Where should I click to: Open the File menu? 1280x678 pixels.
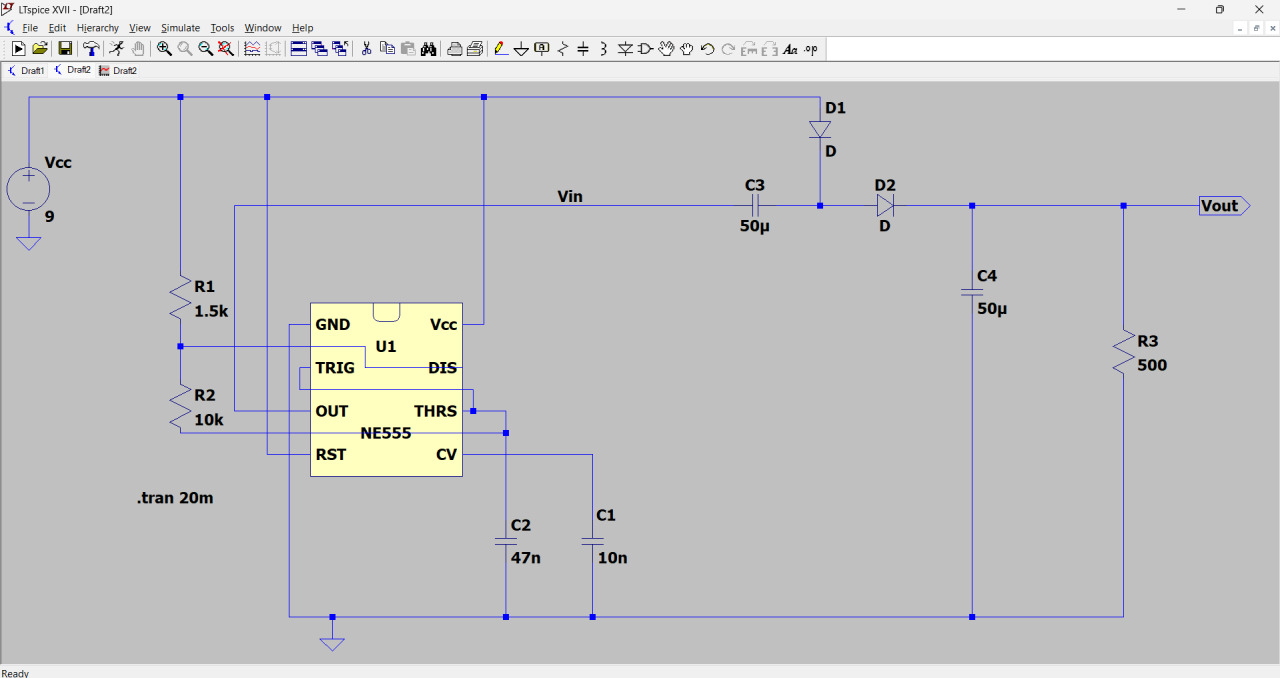pos(30,28)
